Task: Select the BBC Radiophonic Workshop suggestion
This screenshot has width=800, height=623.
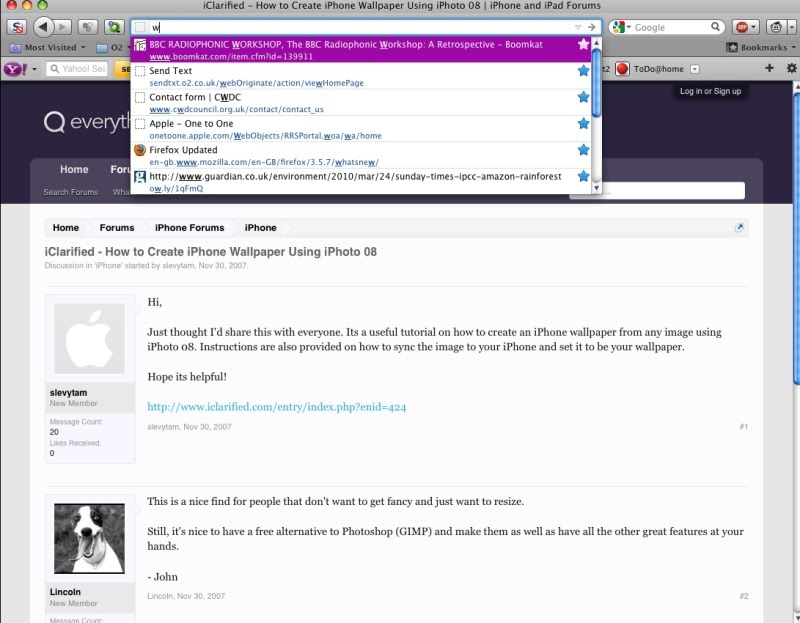Action: click(361, 49)
